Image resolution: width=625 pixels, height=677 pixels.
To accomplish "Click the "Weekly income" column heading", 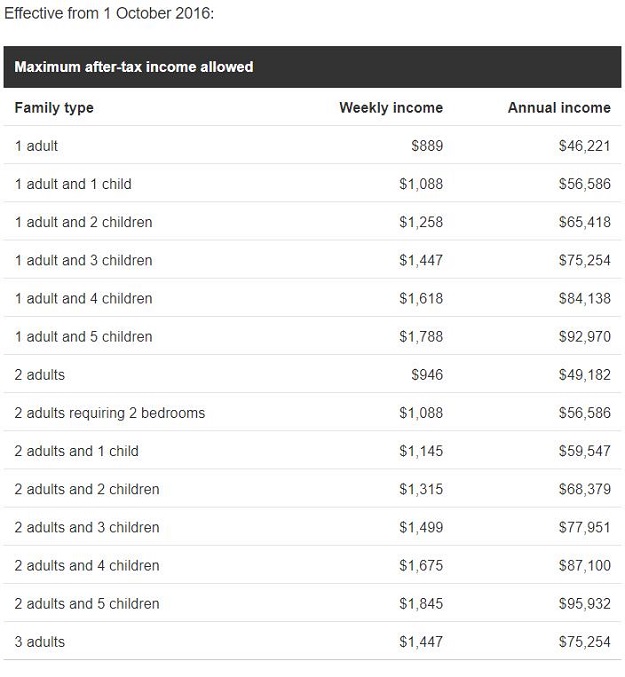I will 390,107.
